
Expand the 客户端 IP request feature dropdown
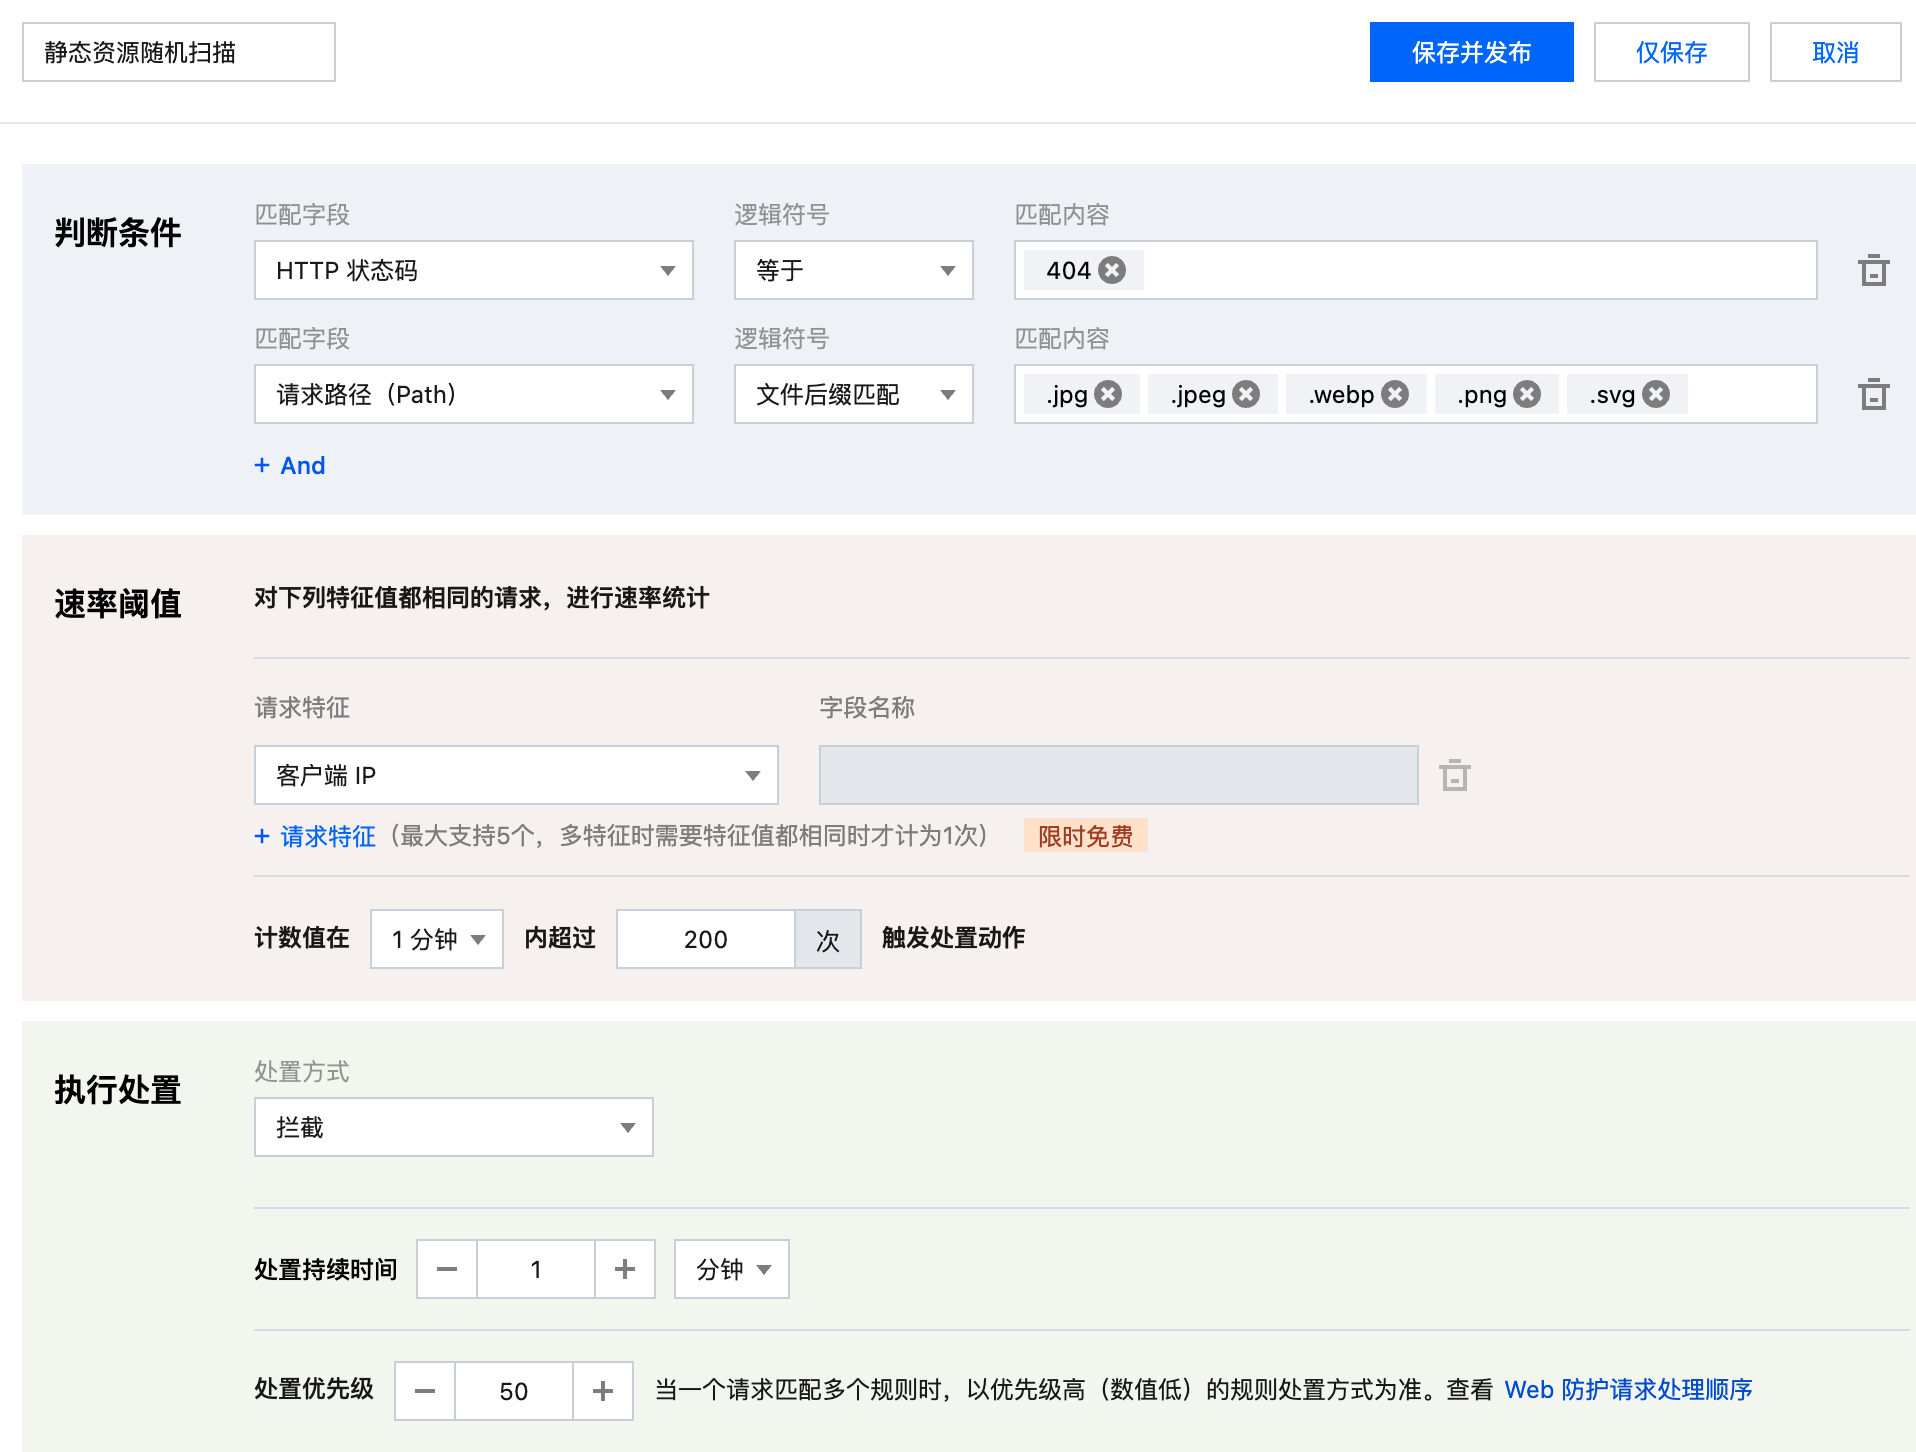[x=516, y=775]
